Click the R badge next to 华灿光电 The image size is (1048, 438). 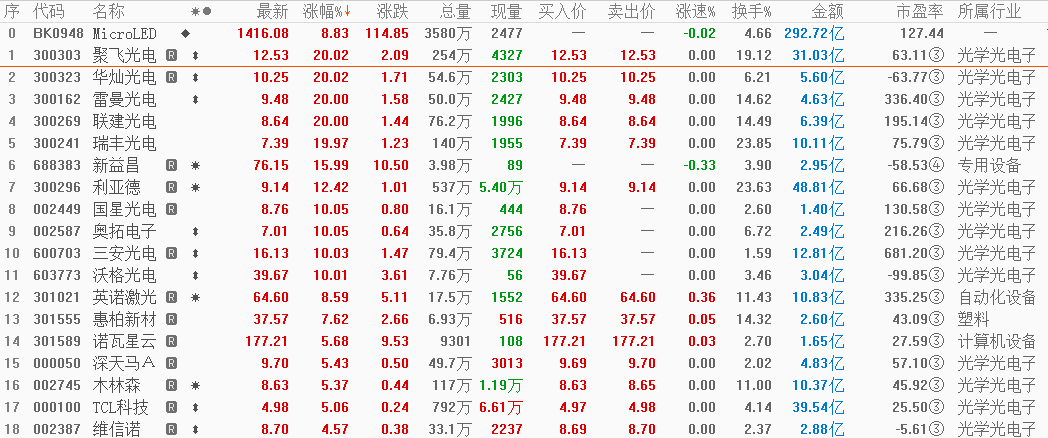pyautogui.click(x=172, y=78)
